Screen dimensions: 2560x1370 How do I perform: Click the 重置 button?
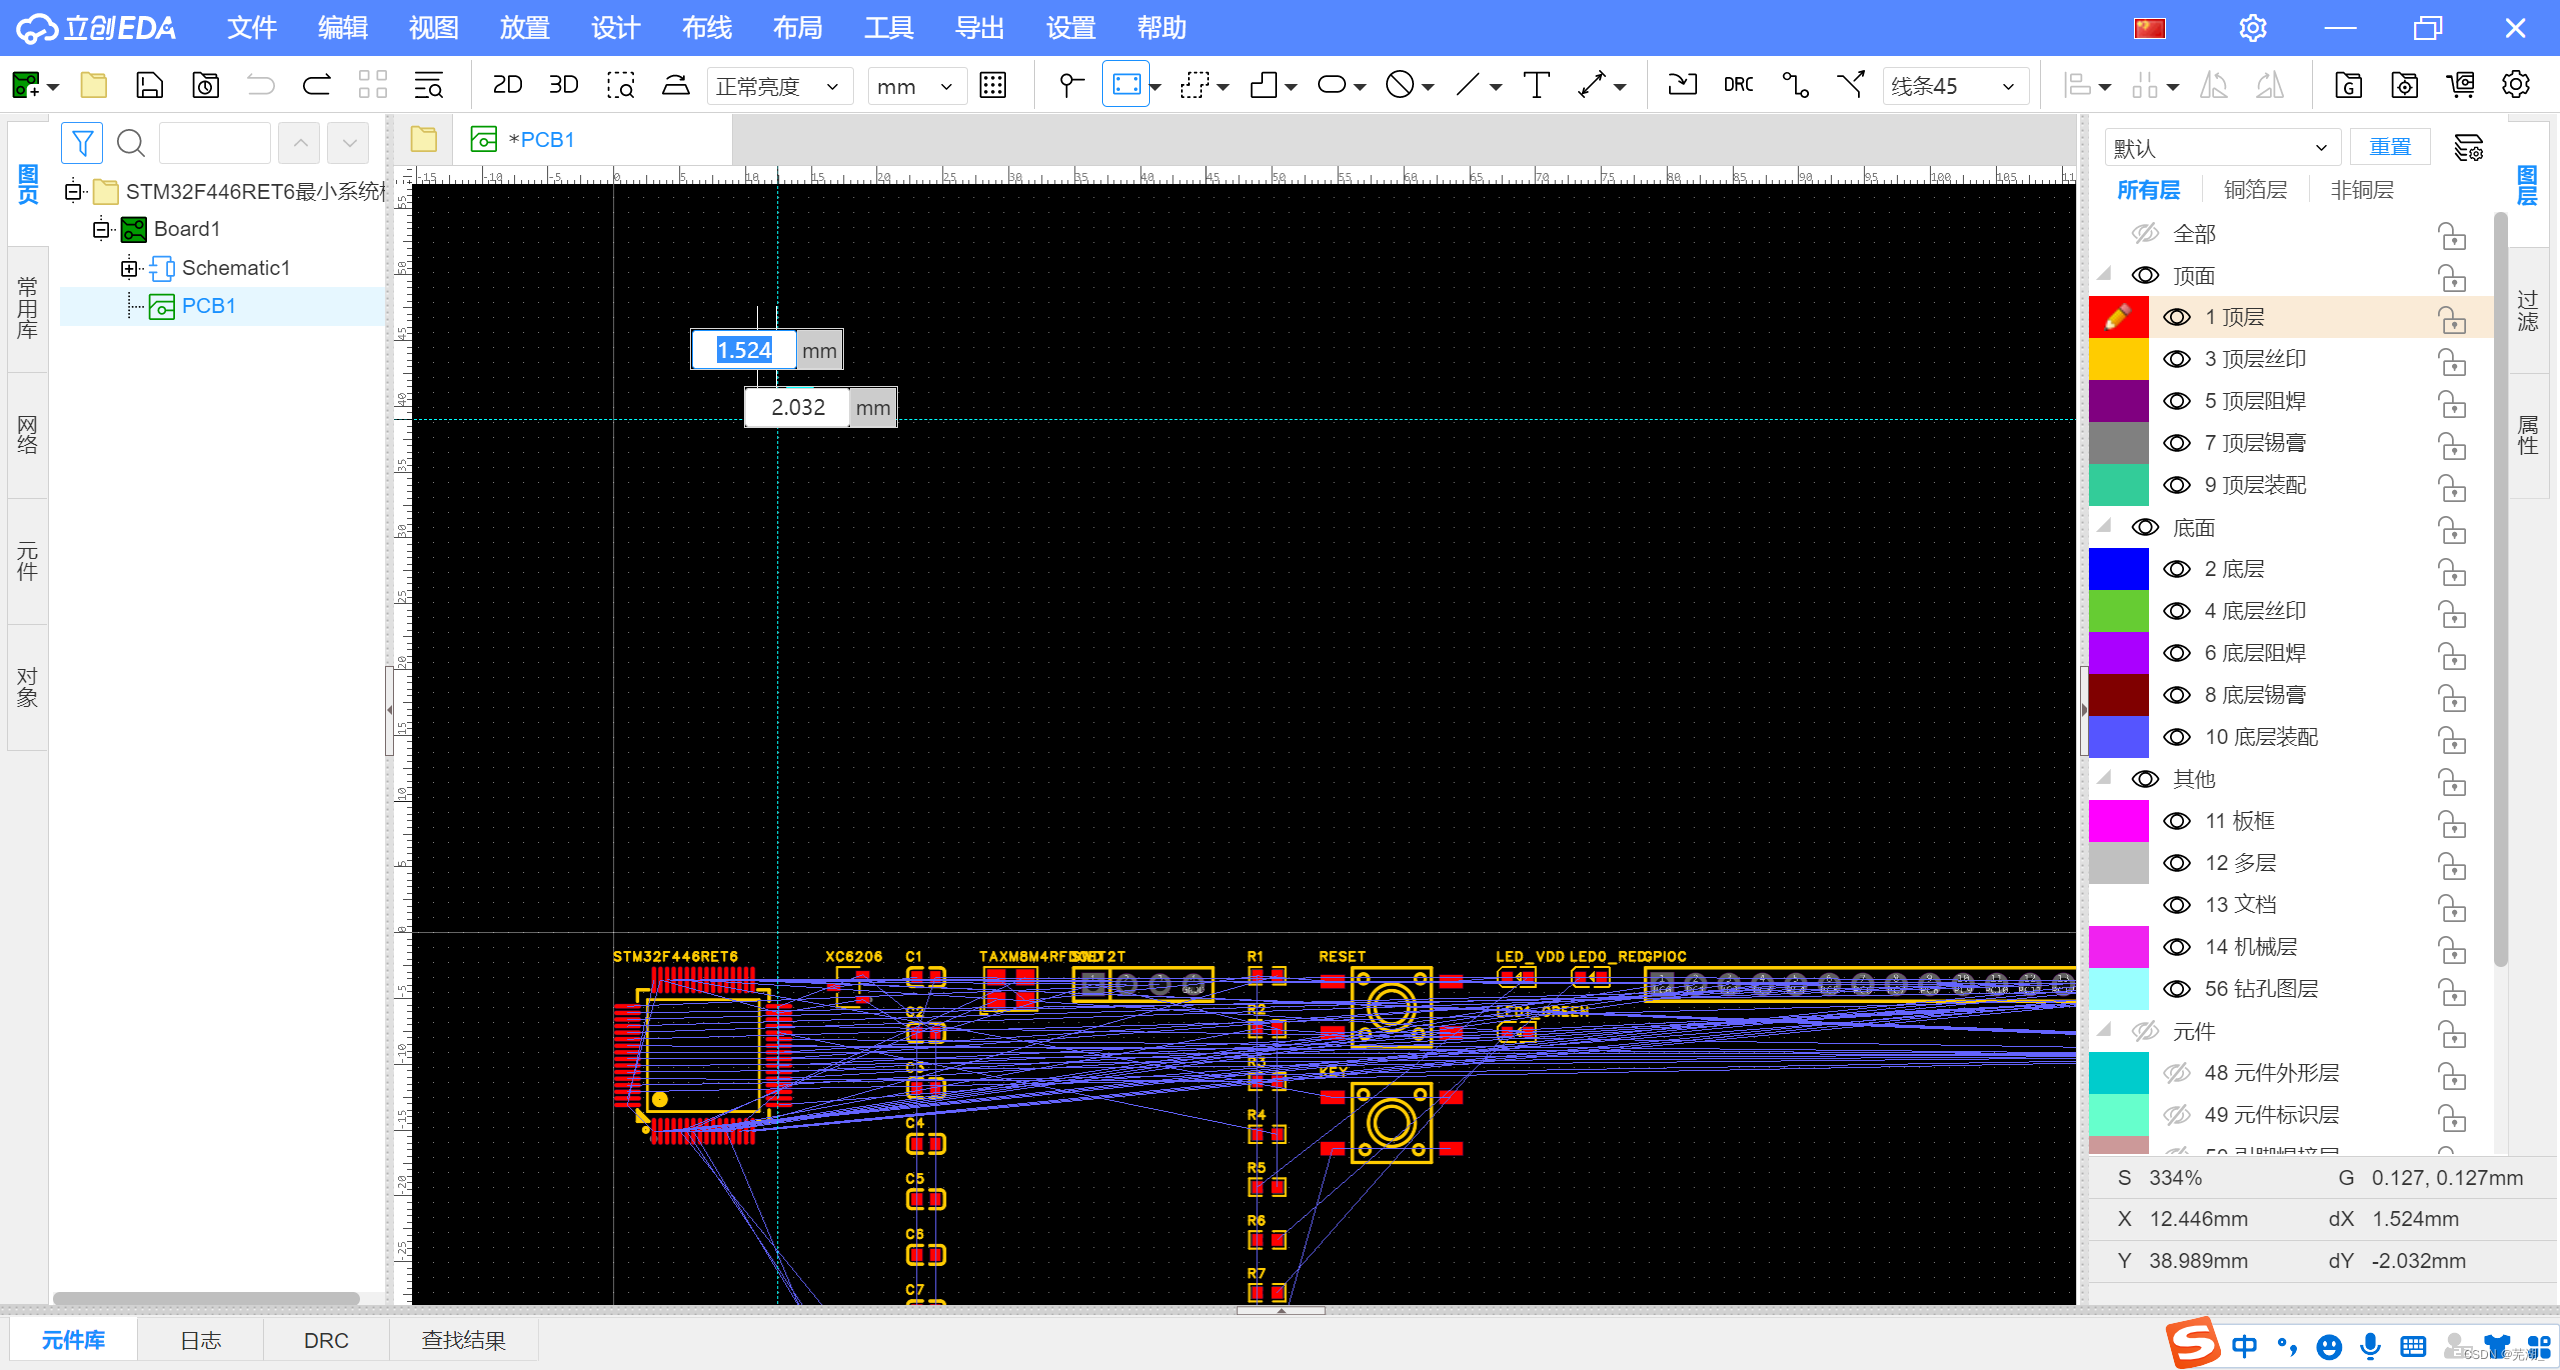tap(2389, 147)
